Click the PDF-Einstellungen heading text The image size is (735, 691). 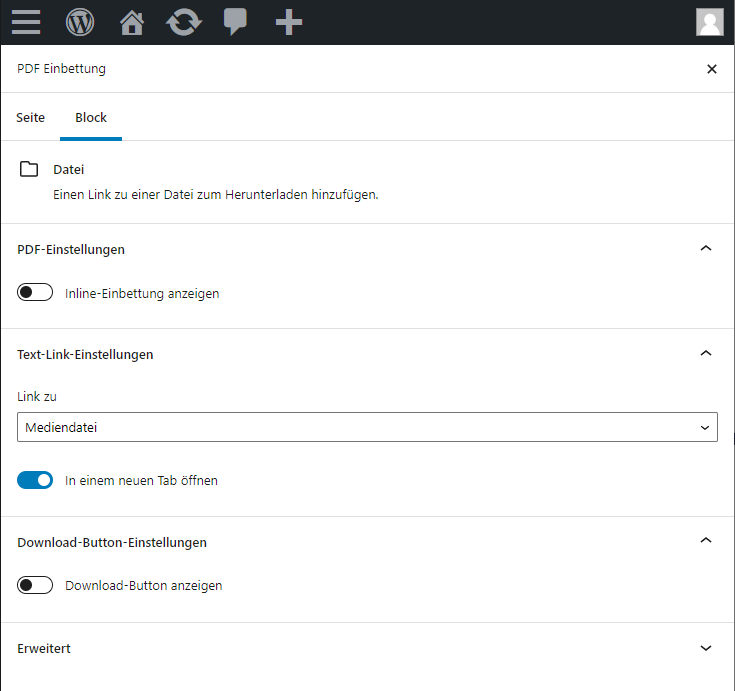tap(71, 249)
